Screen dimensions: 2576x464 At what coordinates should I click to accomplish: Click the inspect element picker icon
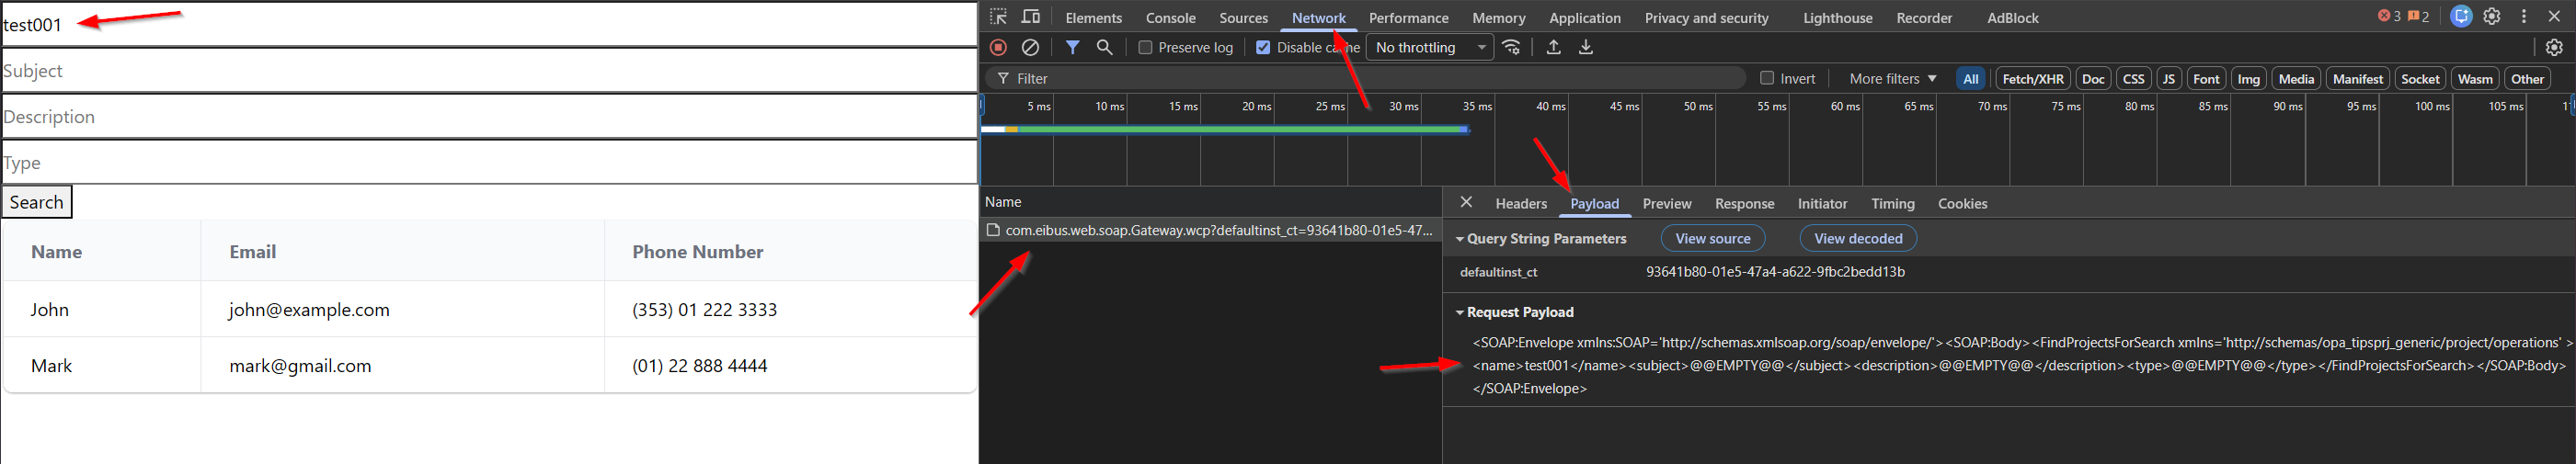tap(998, 17)
